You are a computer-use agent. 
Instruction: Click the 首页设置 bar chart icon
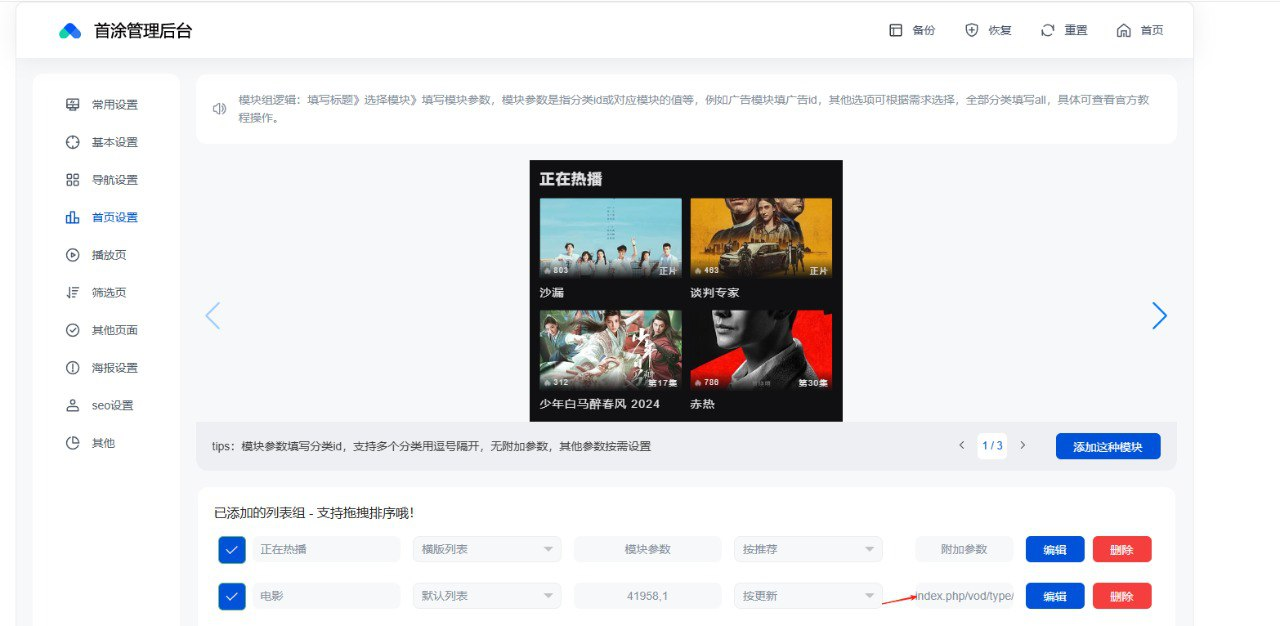click(72, 217)
